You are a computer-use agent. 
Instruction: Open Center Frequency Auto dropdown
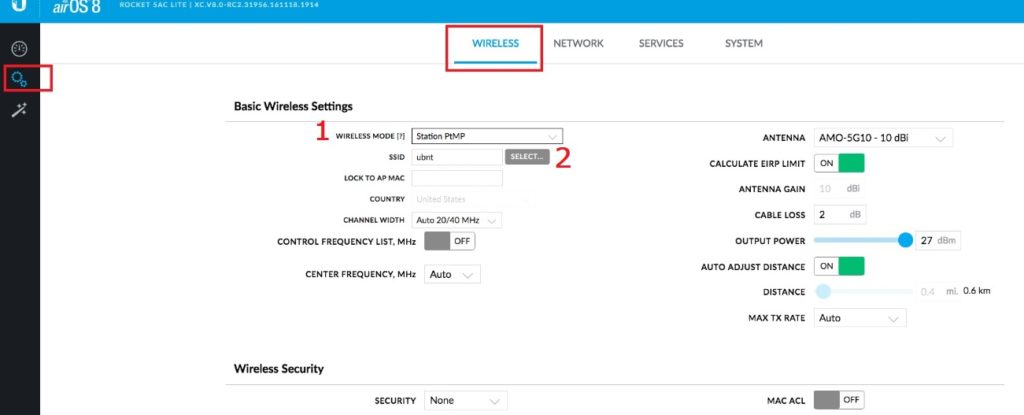(x=453, y=274)
